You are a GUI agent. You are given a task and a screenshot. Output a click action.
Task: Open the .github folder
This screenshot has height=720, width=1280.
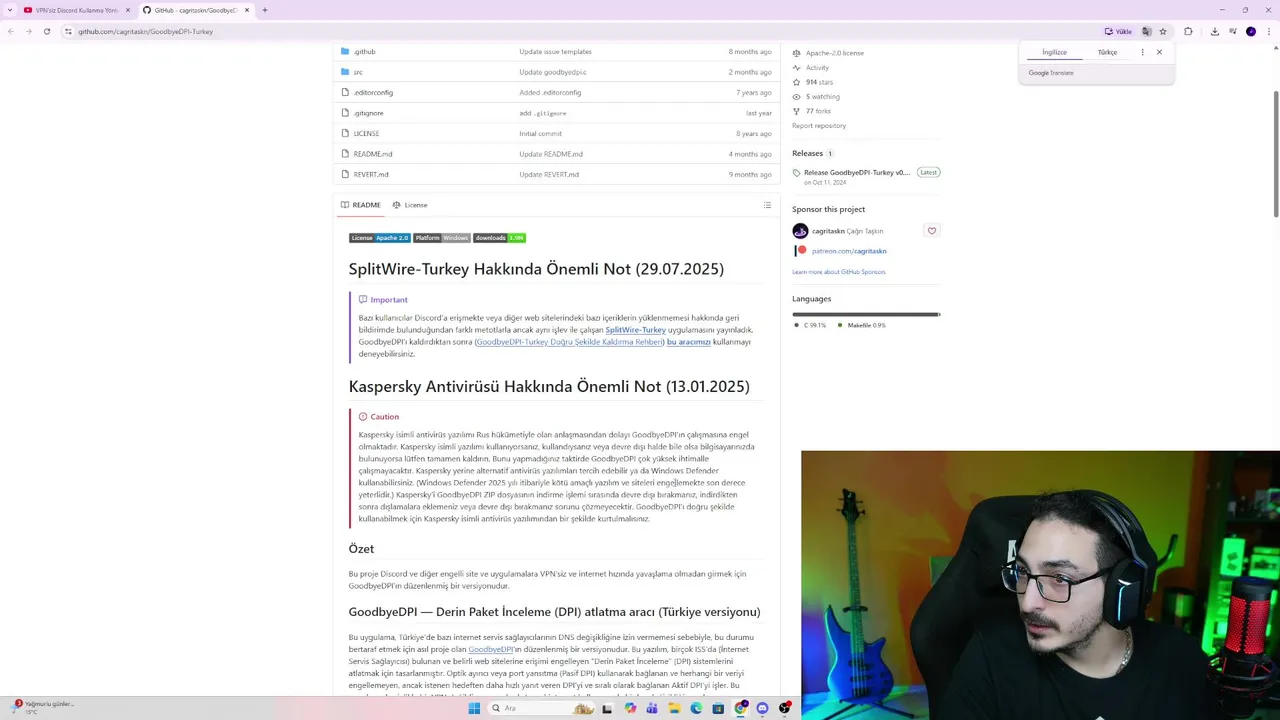364,51
